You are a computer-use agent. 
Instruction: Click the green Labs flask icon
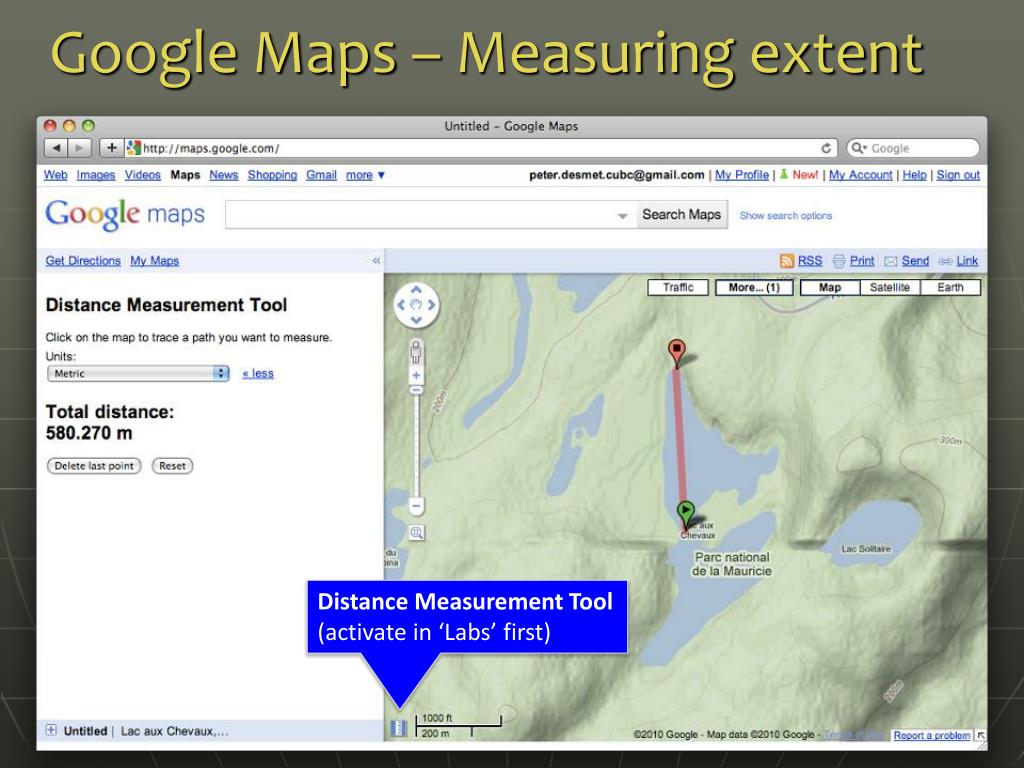tap(784, 174)
